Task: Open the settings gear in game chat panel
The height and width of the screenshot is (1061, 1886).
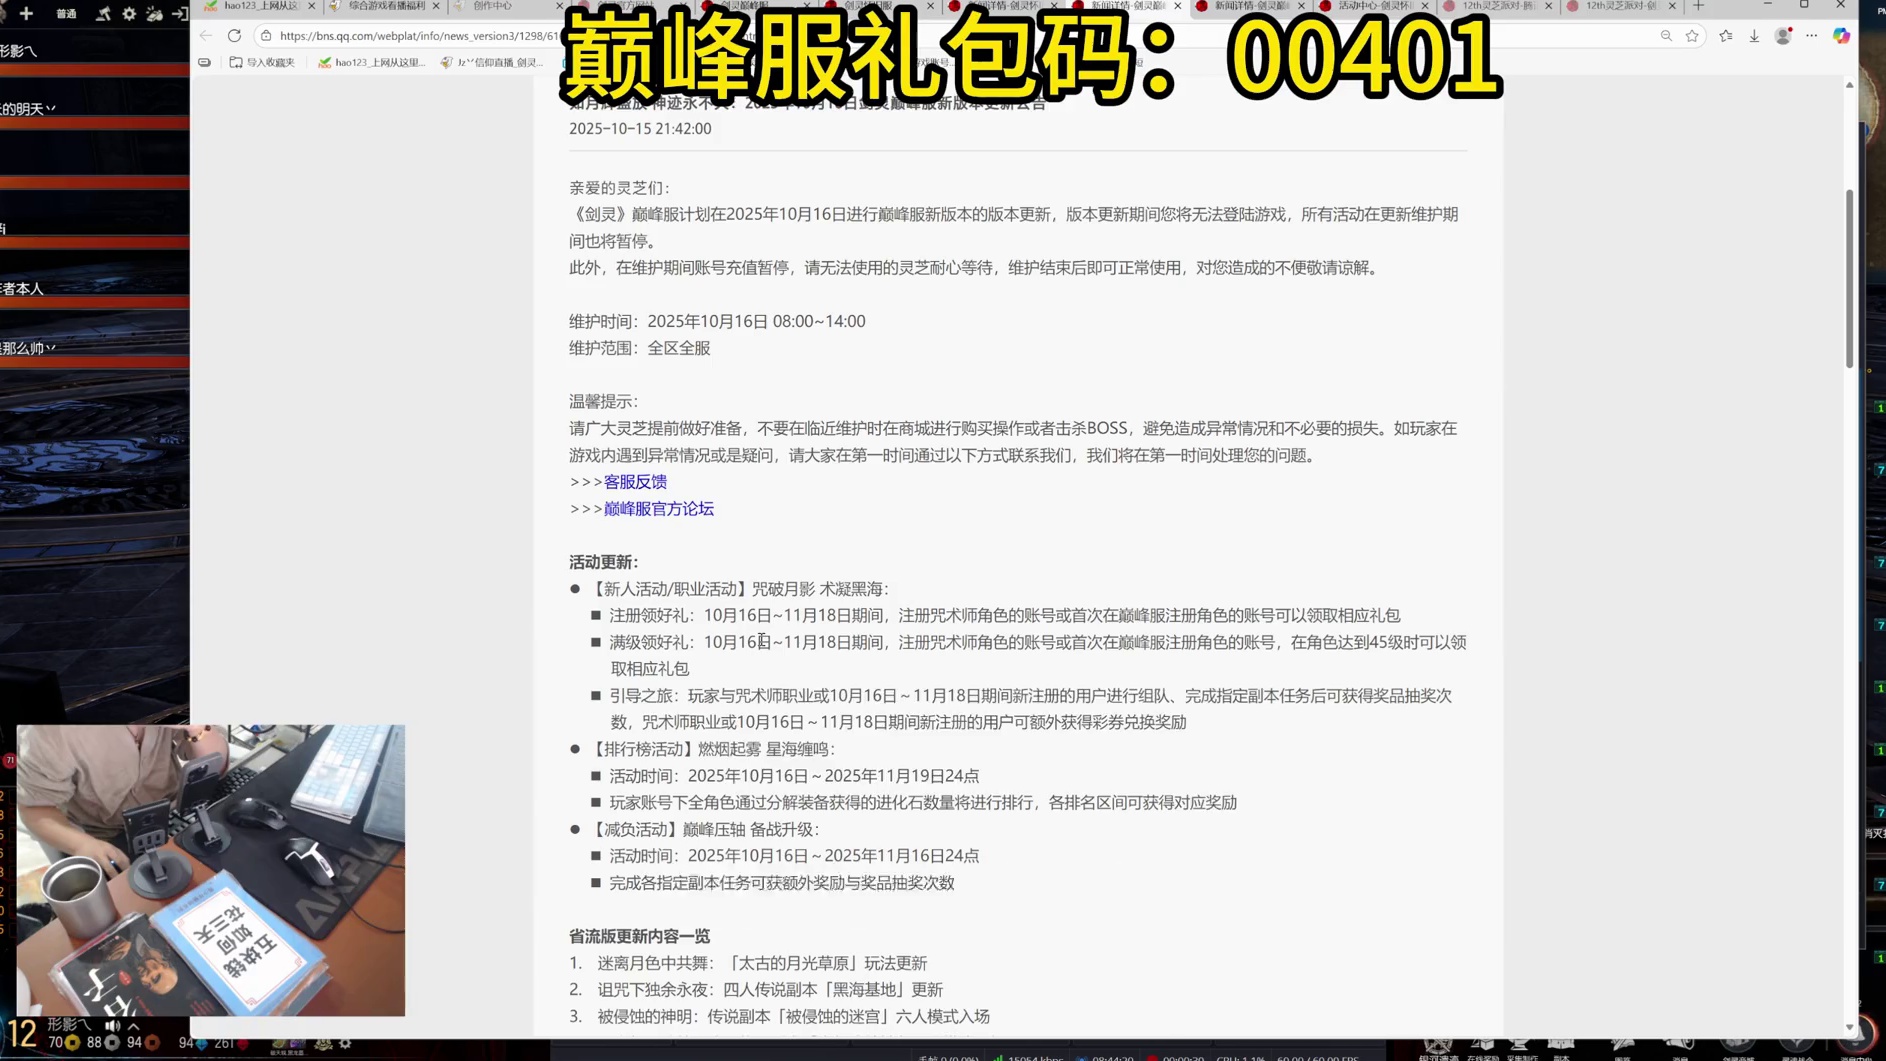Action: [x=128, y=14]
